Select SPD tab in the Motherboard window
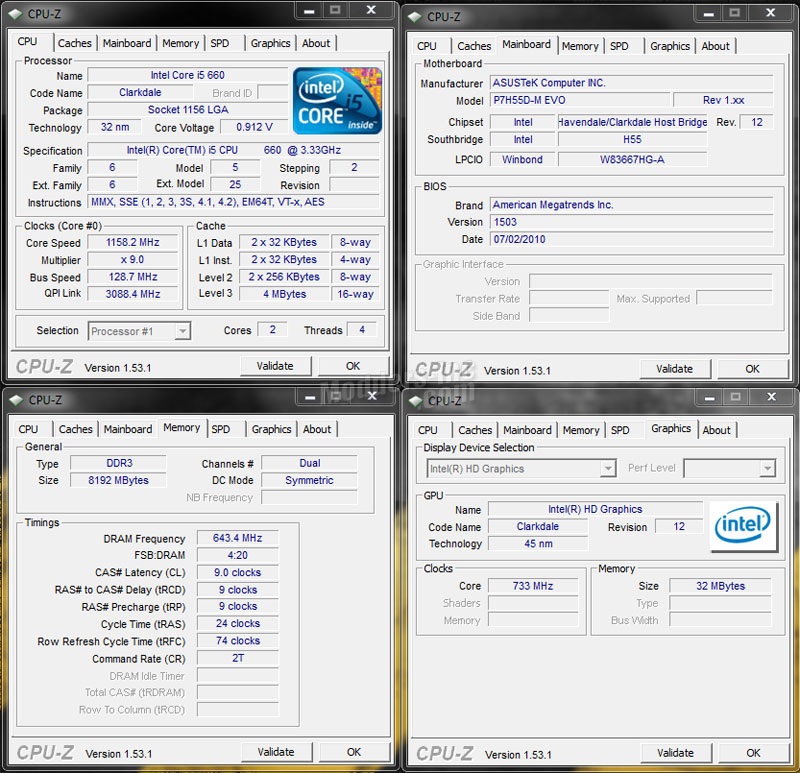Screen dimensions: 800x773 [x=619, y=46]
